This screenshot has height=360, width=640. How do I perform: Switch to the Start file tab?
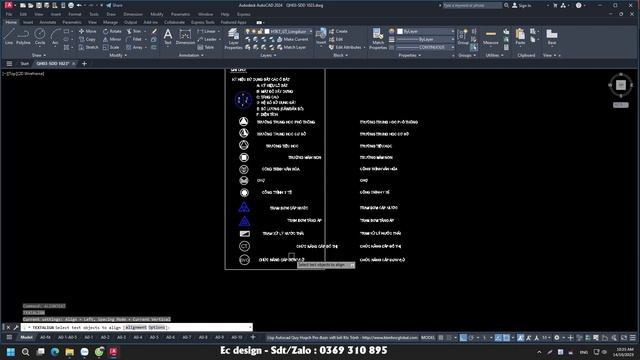pos(24,64)
